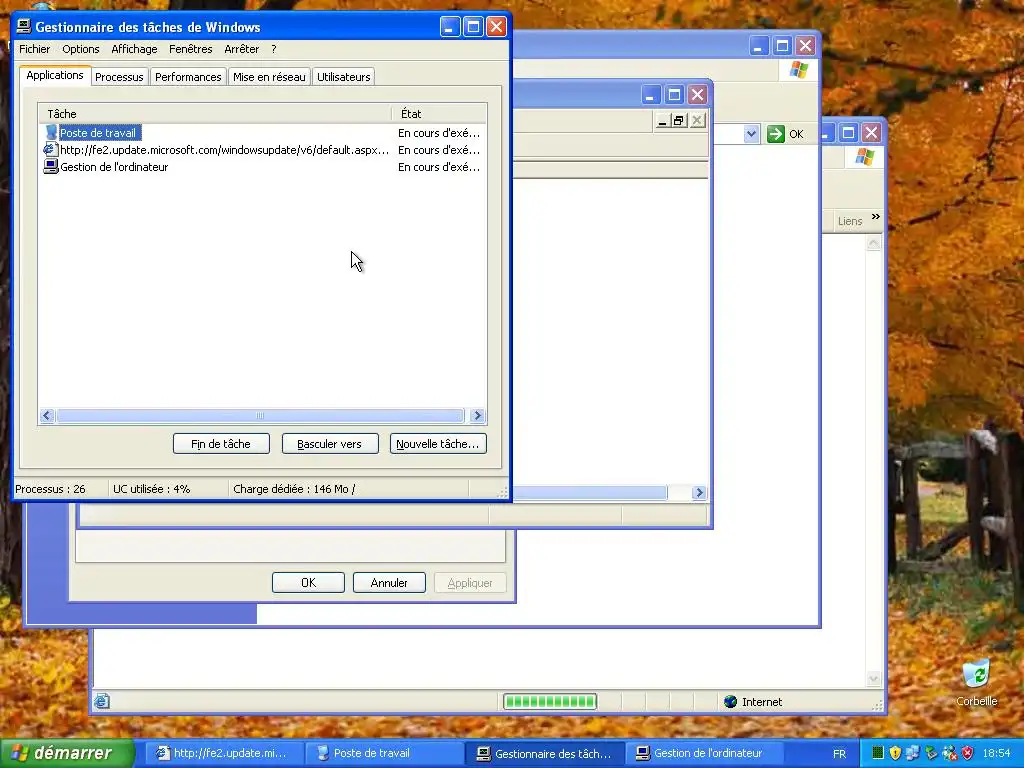Expand the Liens toolbar chevron in Internet Explorer
Screen dimensions: 1024x768
[x=876, y=217]
